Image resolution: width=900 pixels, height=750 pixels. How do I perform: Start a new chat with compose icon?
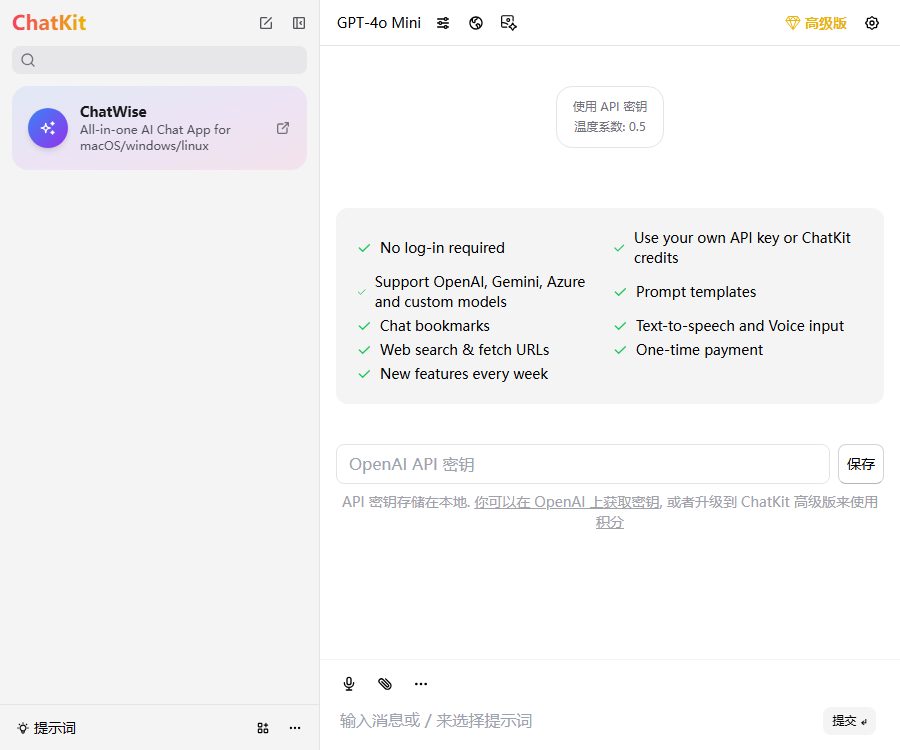tap(266, 23)
